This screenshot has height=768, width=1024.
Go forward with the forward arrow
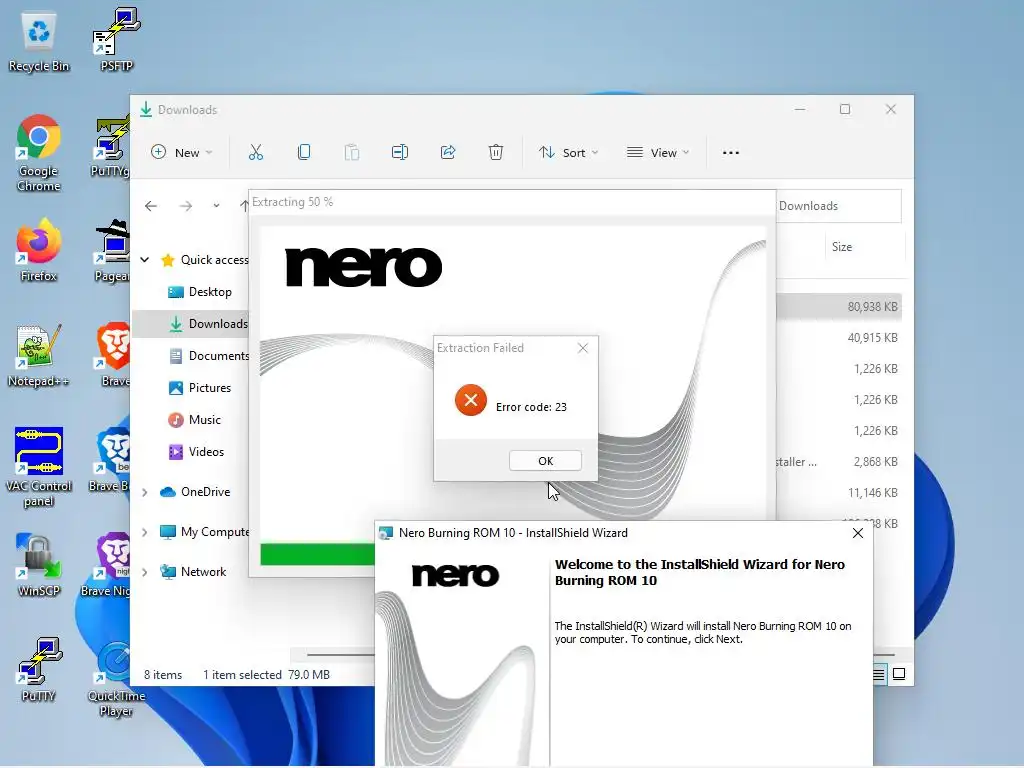click(x=186, y=206)
